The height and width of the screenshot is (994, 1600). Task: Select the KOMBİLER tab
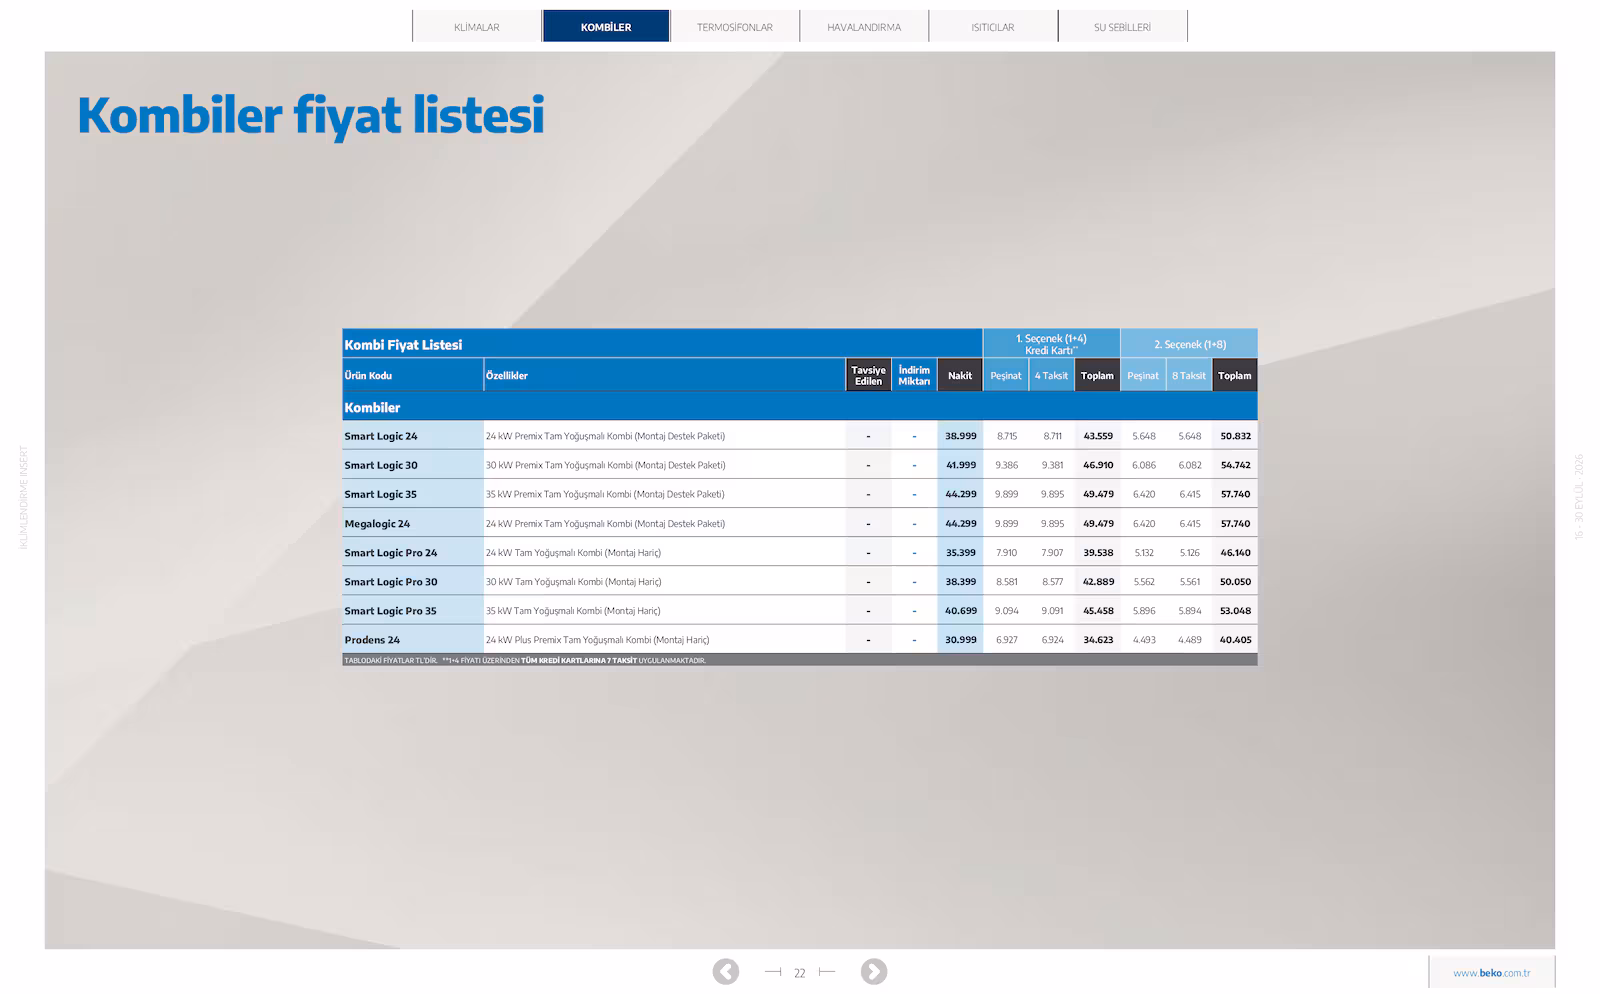[606, 27]
